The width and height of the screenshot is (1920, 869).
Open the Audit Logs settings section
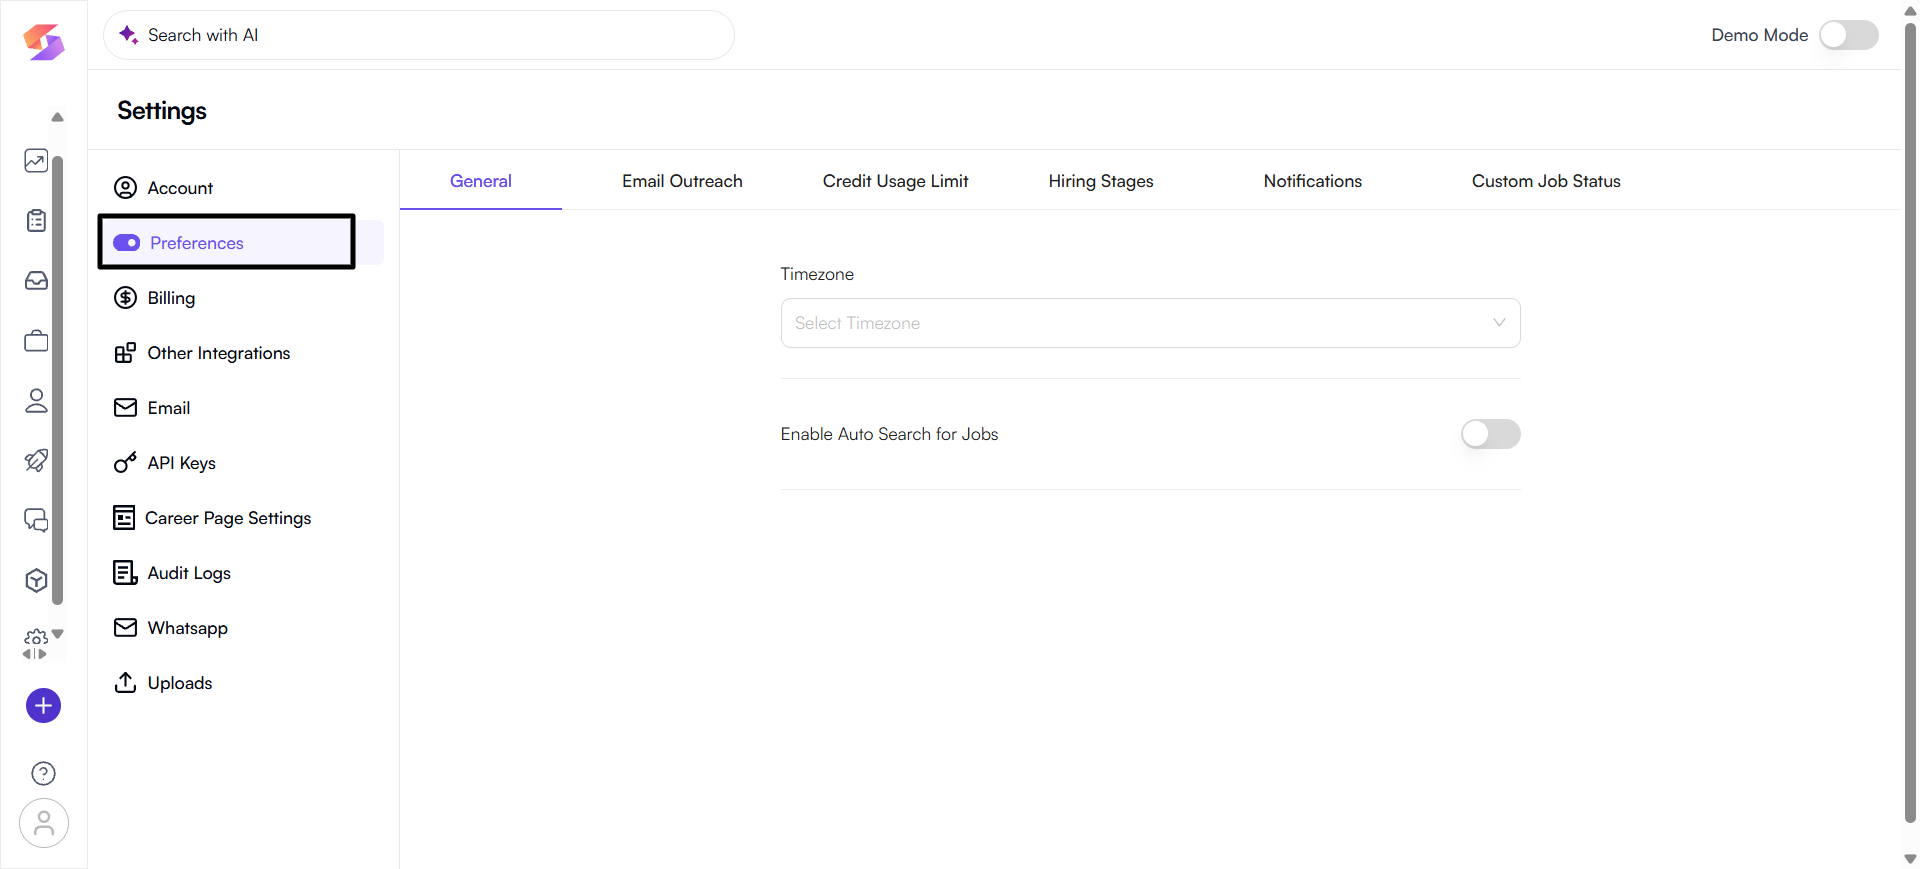point(189,573)
